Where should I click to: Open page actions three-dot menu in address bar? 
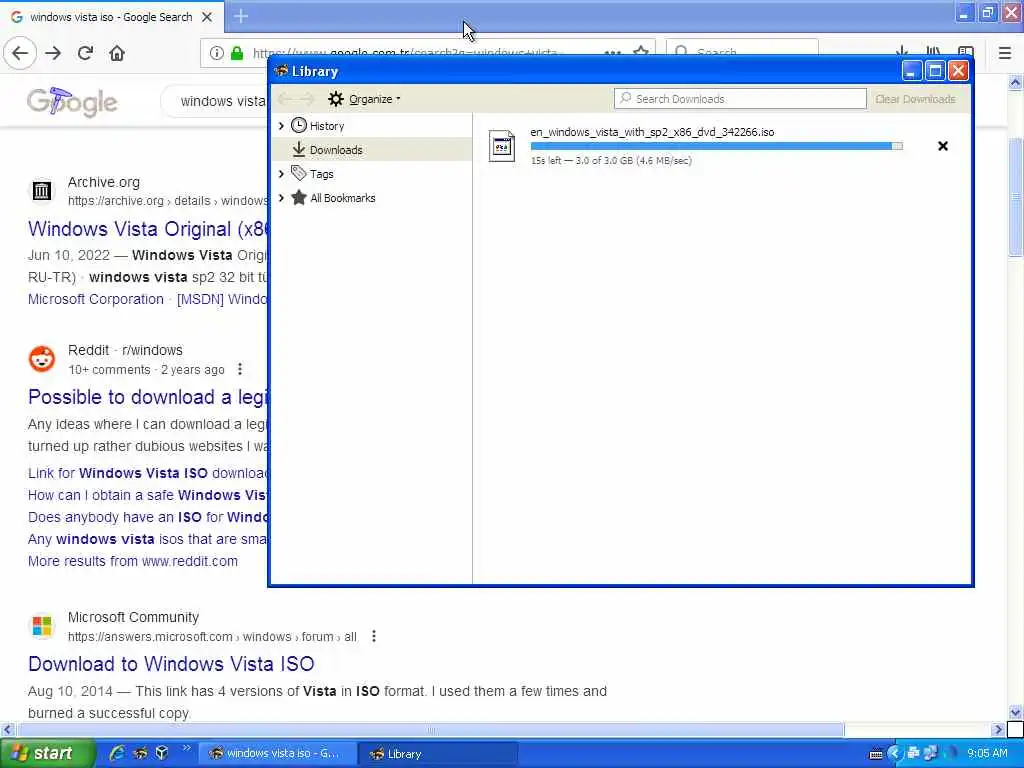[613, 52]
